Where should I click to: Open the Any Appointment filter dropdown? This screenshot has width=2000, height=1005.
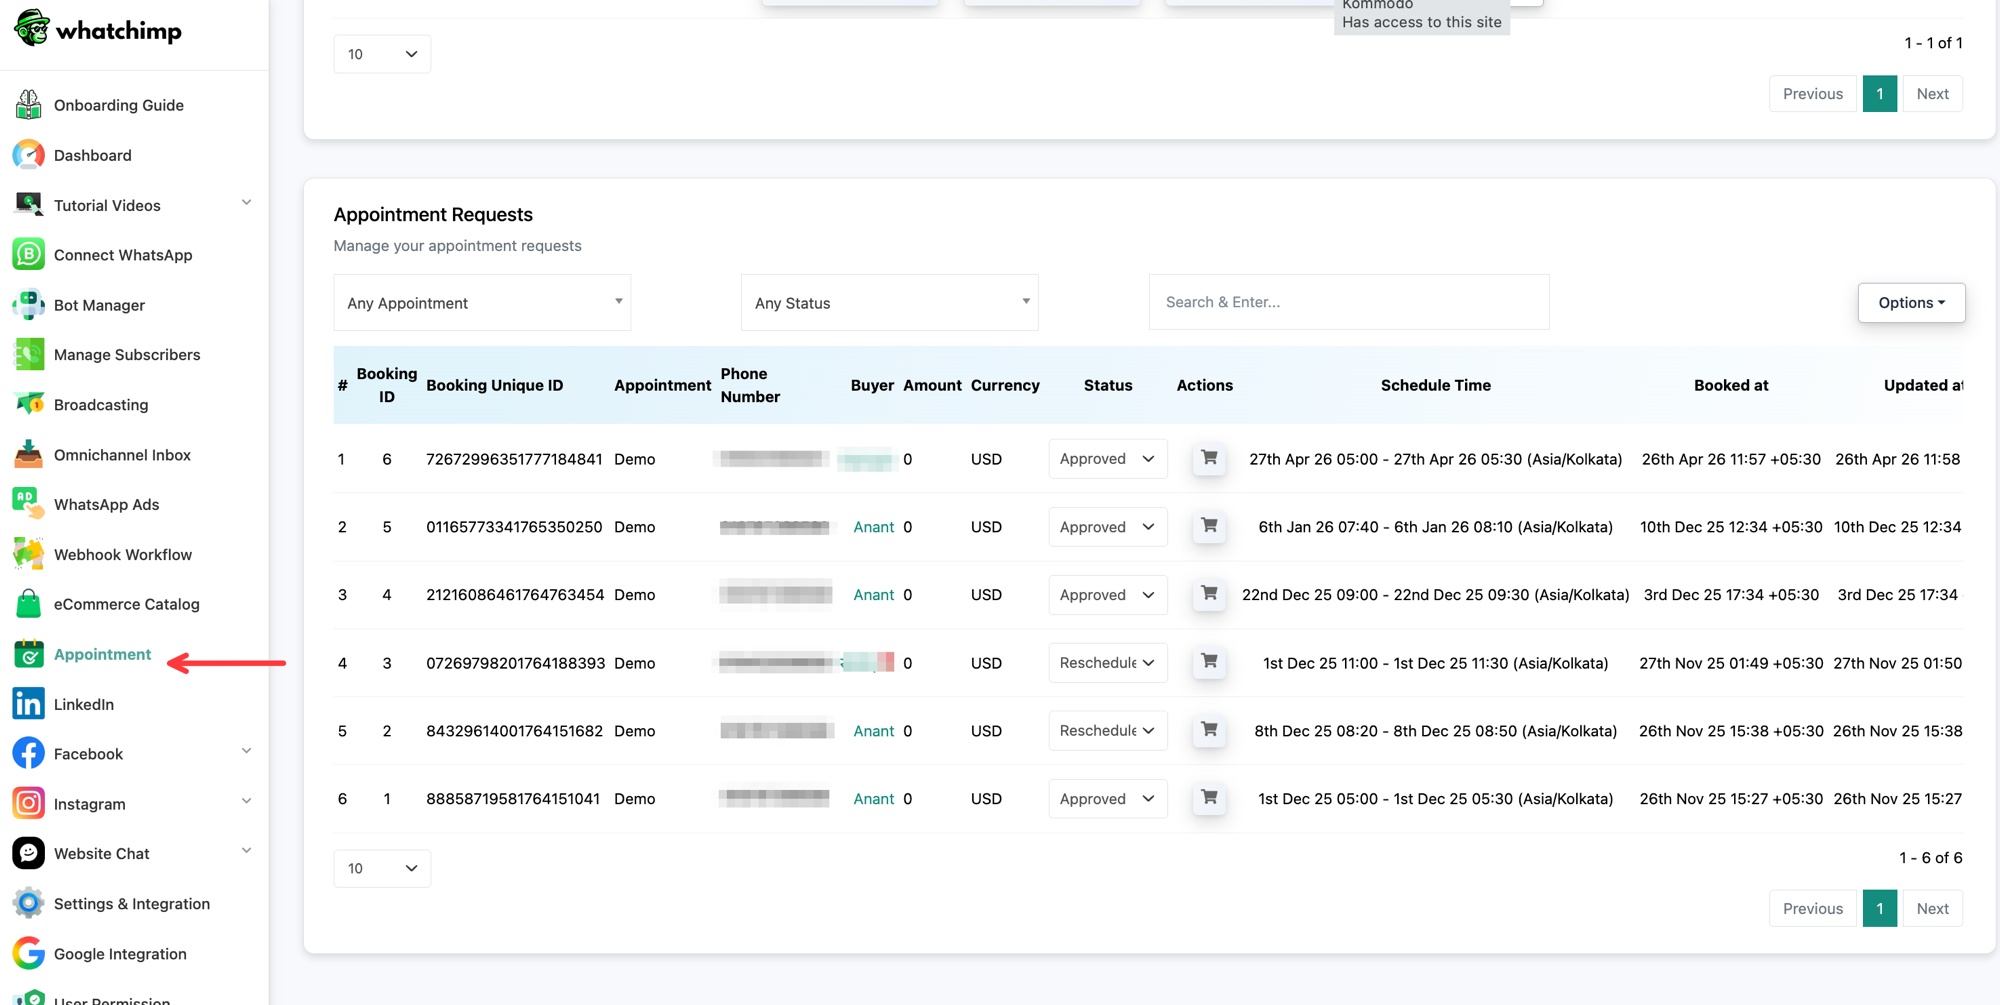point(482,303)
